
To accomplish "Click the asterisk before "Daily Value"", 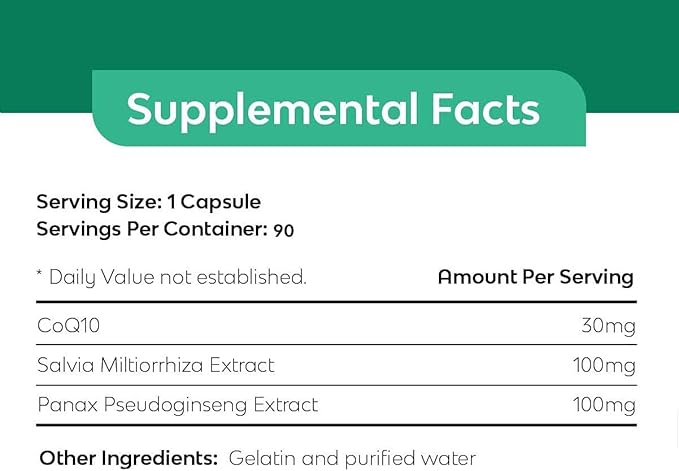I will [x=40, y=275].
